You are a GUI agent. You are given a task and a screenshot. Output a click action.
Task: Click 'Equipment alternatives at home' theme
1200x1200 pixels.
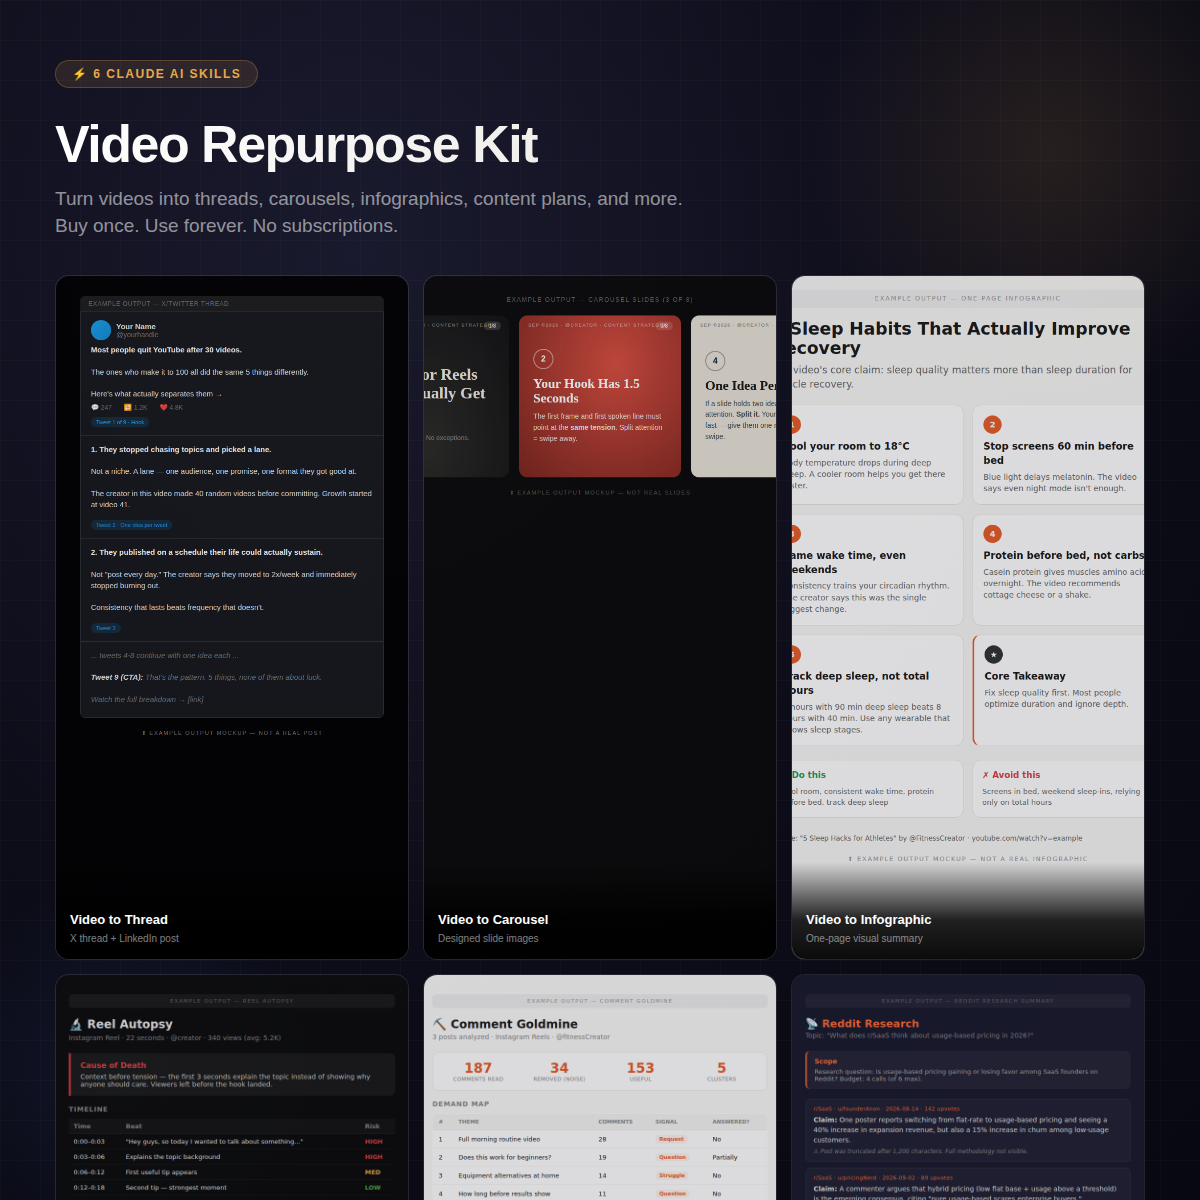[x=509, y=1176]
